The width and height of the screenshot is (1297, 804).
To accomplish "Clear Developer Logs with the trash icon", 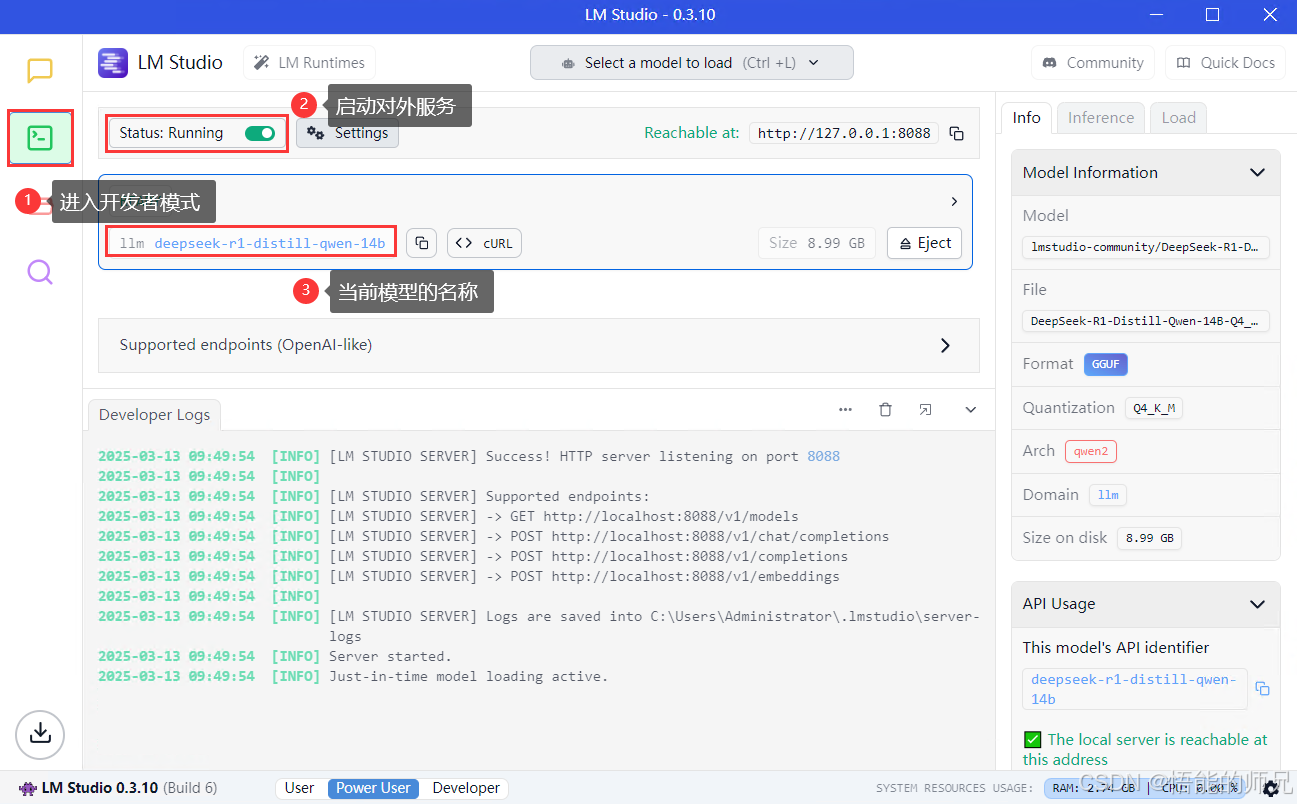I will coord(885,410).
